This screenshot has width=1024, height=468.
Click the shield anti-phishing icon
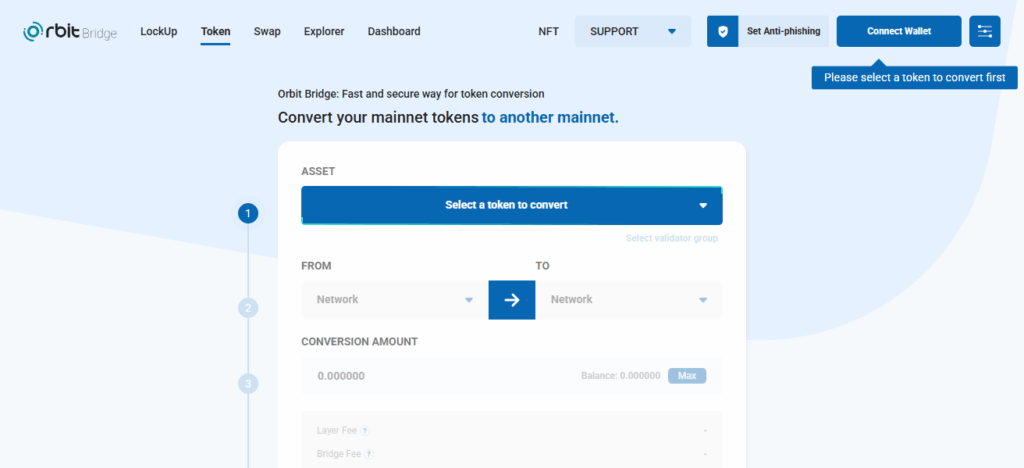[722, 31]
